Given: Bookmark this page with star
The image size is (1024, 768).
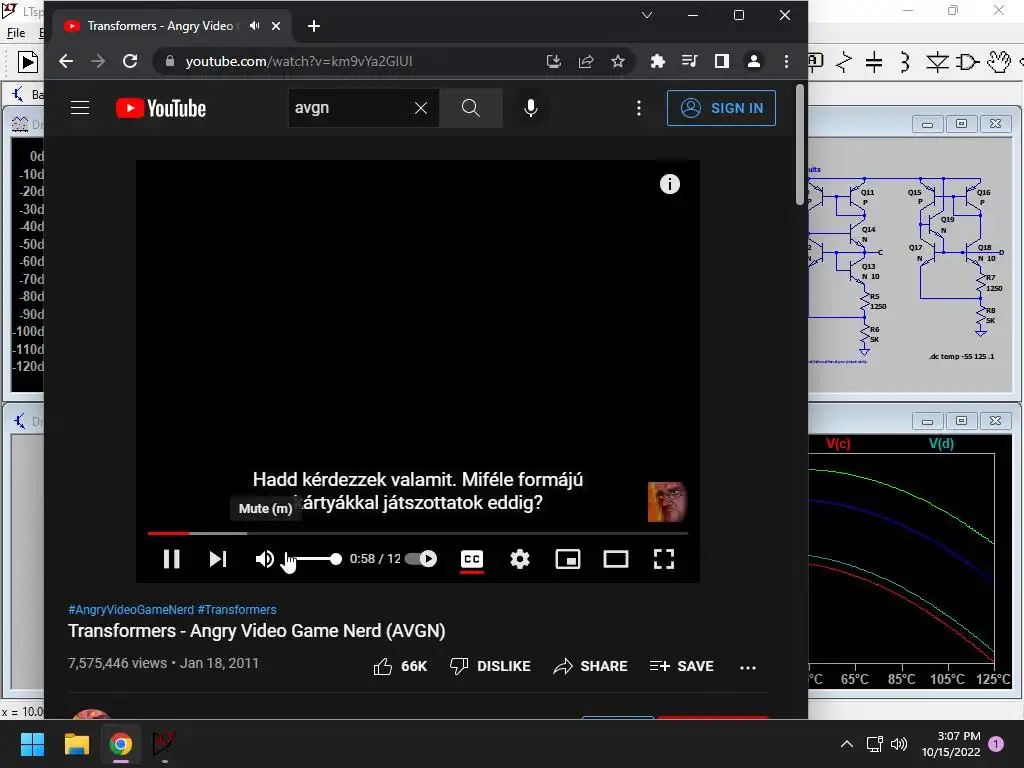Looking at the screenshot, I should pyautogui.click(x=618, y=61).
